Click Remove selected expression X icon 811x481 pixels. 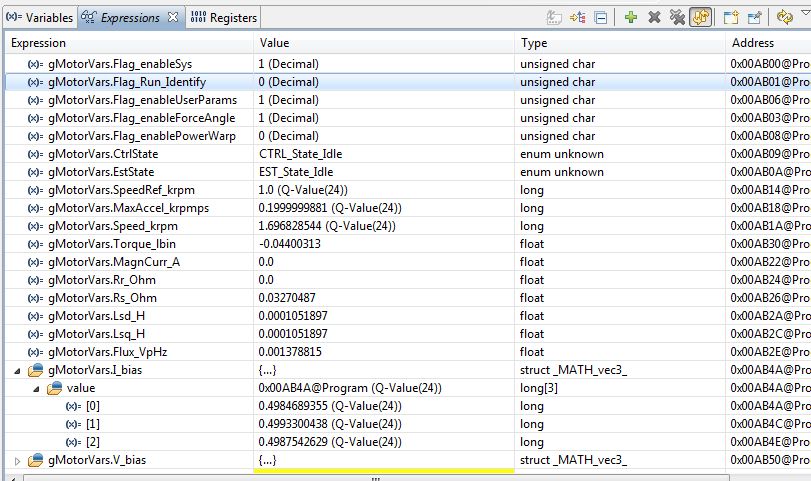[654, 17]
